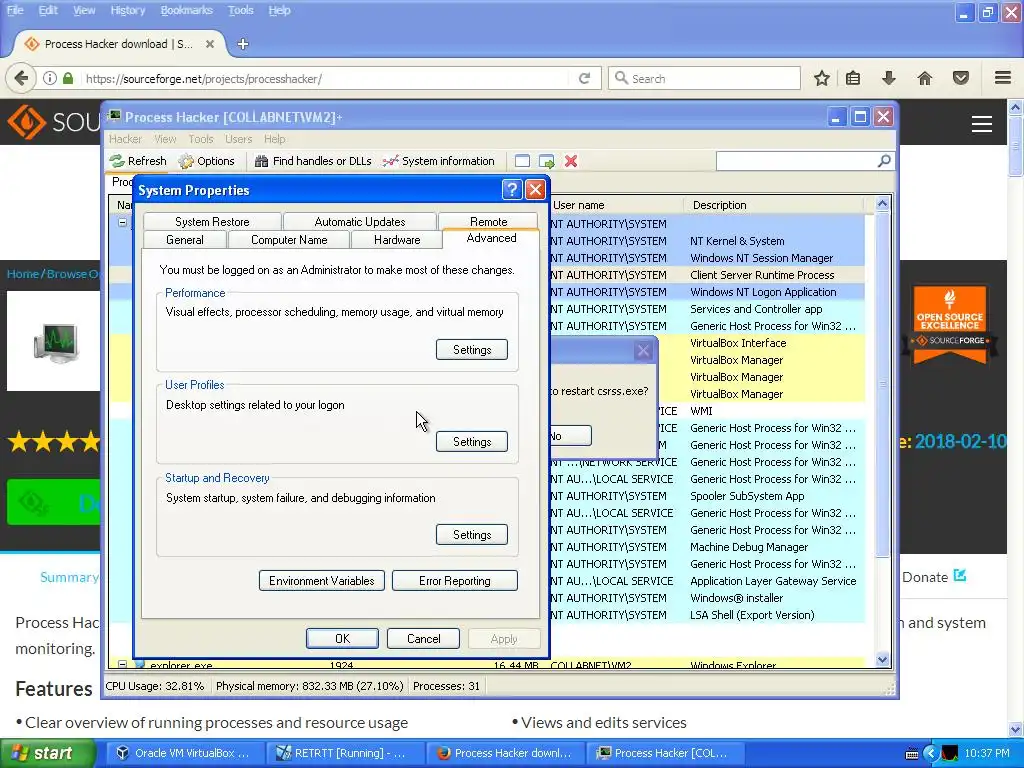The height and width of the screenshot is (768, 1024).
Task: Click the search magnifier in Process Hacker
Action: [884, 161]
